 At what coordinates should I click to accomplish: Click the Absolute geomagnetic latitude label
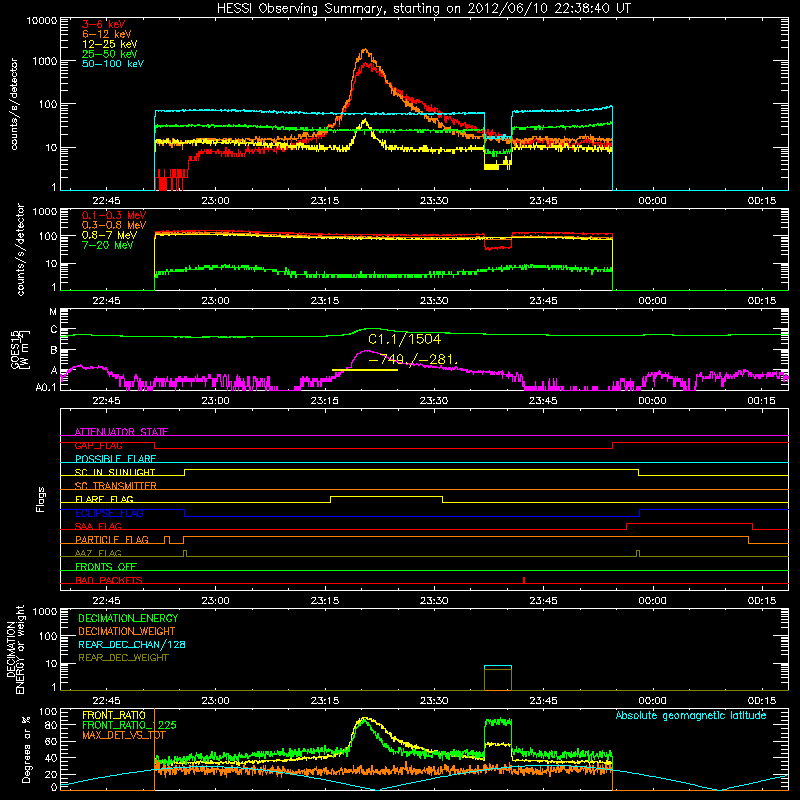[x=691, y=716]
